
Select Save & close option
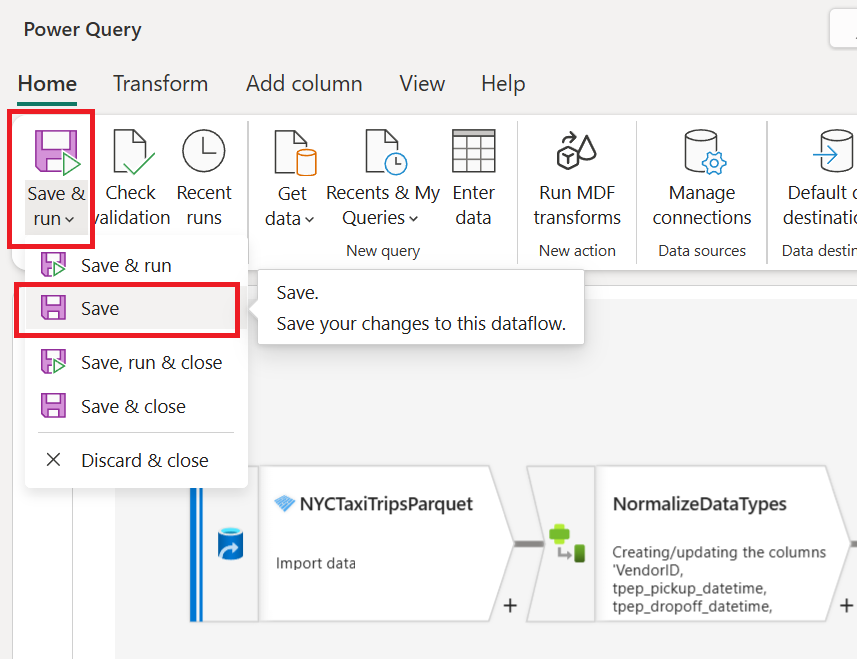136,407
